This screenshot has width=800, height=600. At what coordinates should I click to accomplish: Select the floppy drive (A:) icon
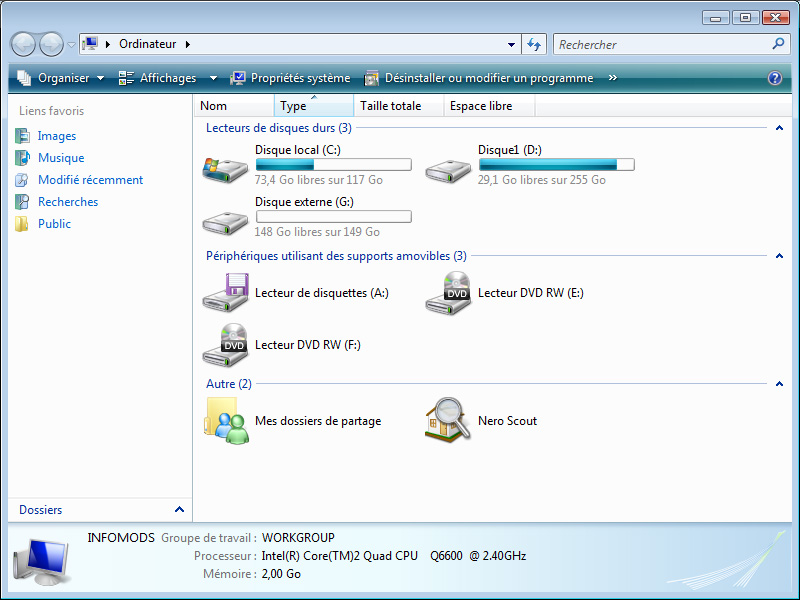click(x=225, y=292)
